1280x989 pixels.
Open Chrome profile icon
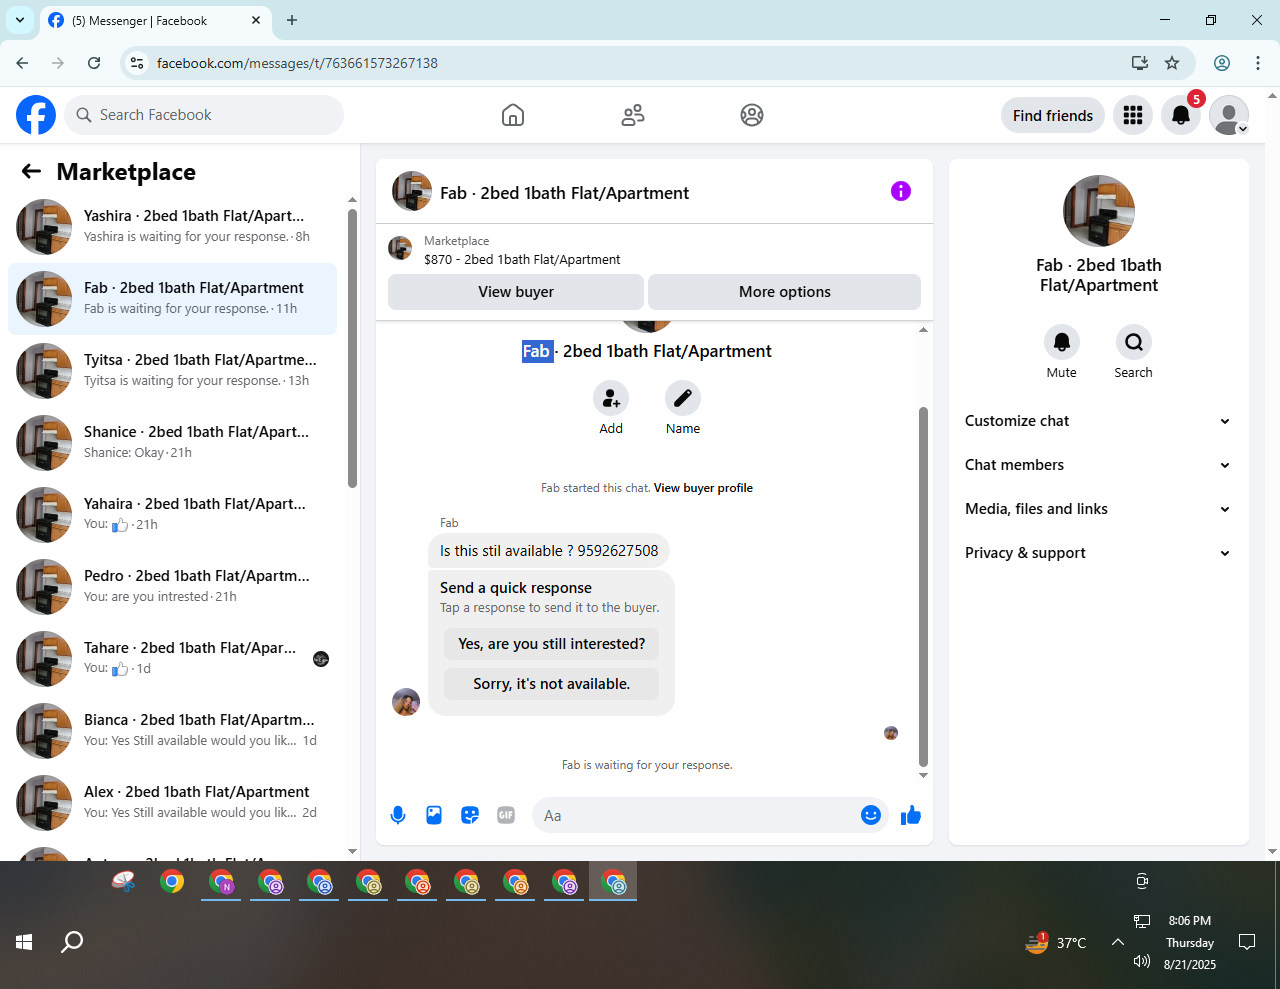[x=1222, y=63]
